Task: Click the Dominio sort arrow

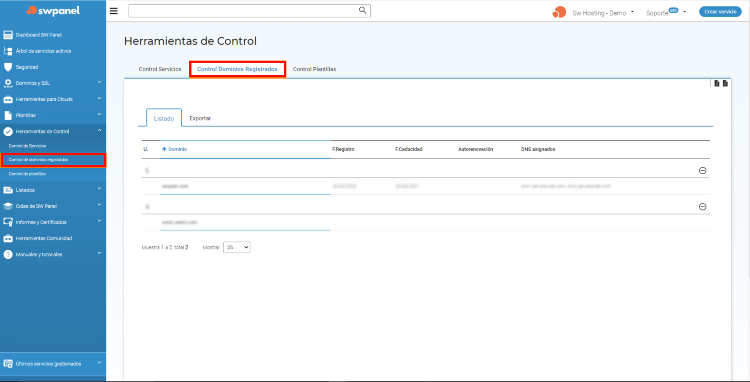Action: point(164,149)
